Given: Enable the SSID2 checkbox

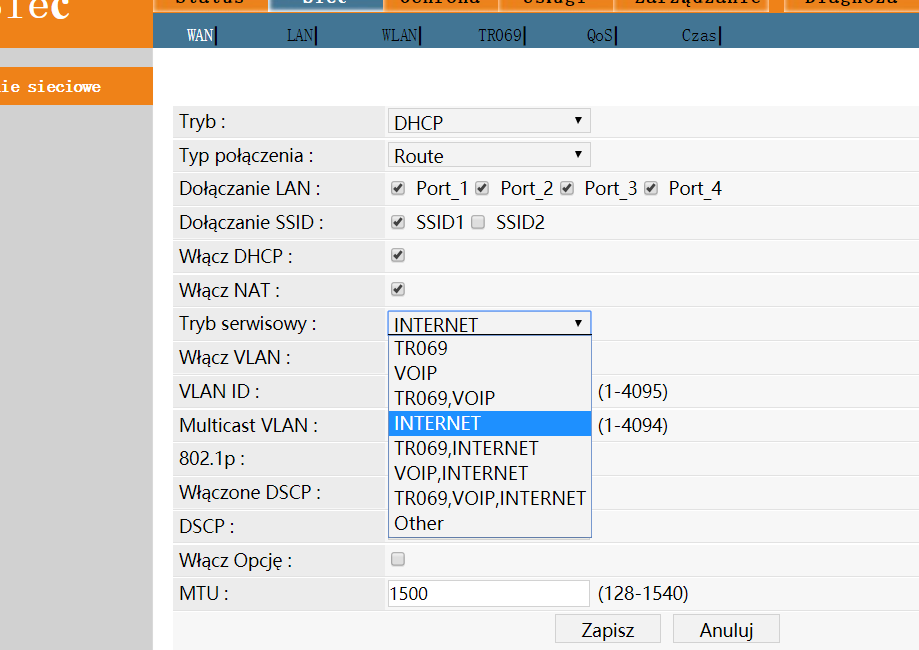Looking at the screenshot, I should [478, 222].
